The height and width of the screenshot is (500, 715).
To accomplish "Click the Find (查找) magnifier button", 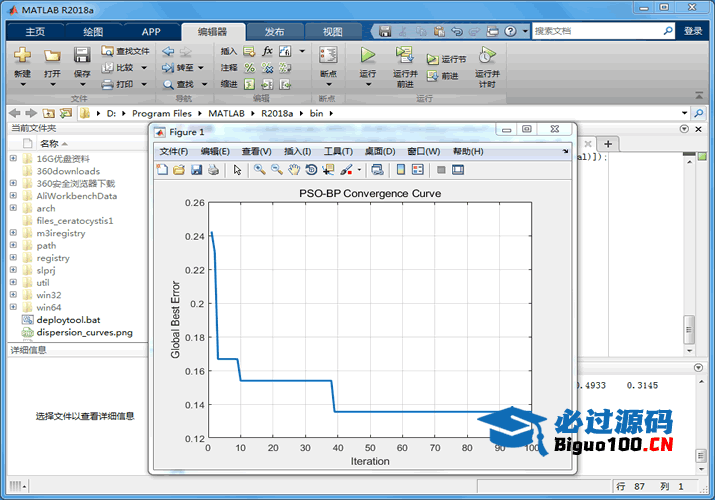I will coord(179,84).
